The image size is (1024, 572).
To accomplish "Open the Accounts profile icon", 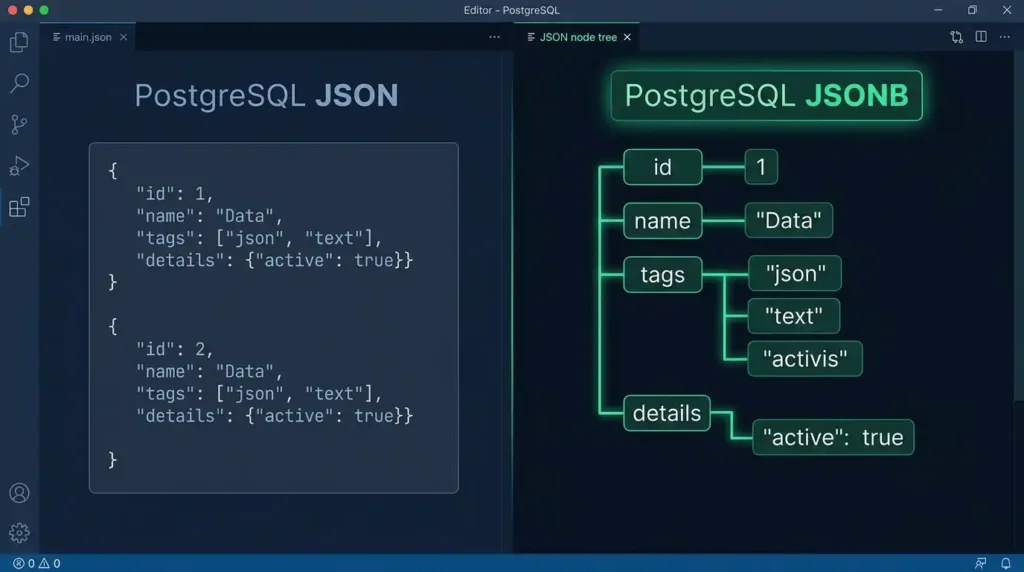I will click(x=19, y=493).
